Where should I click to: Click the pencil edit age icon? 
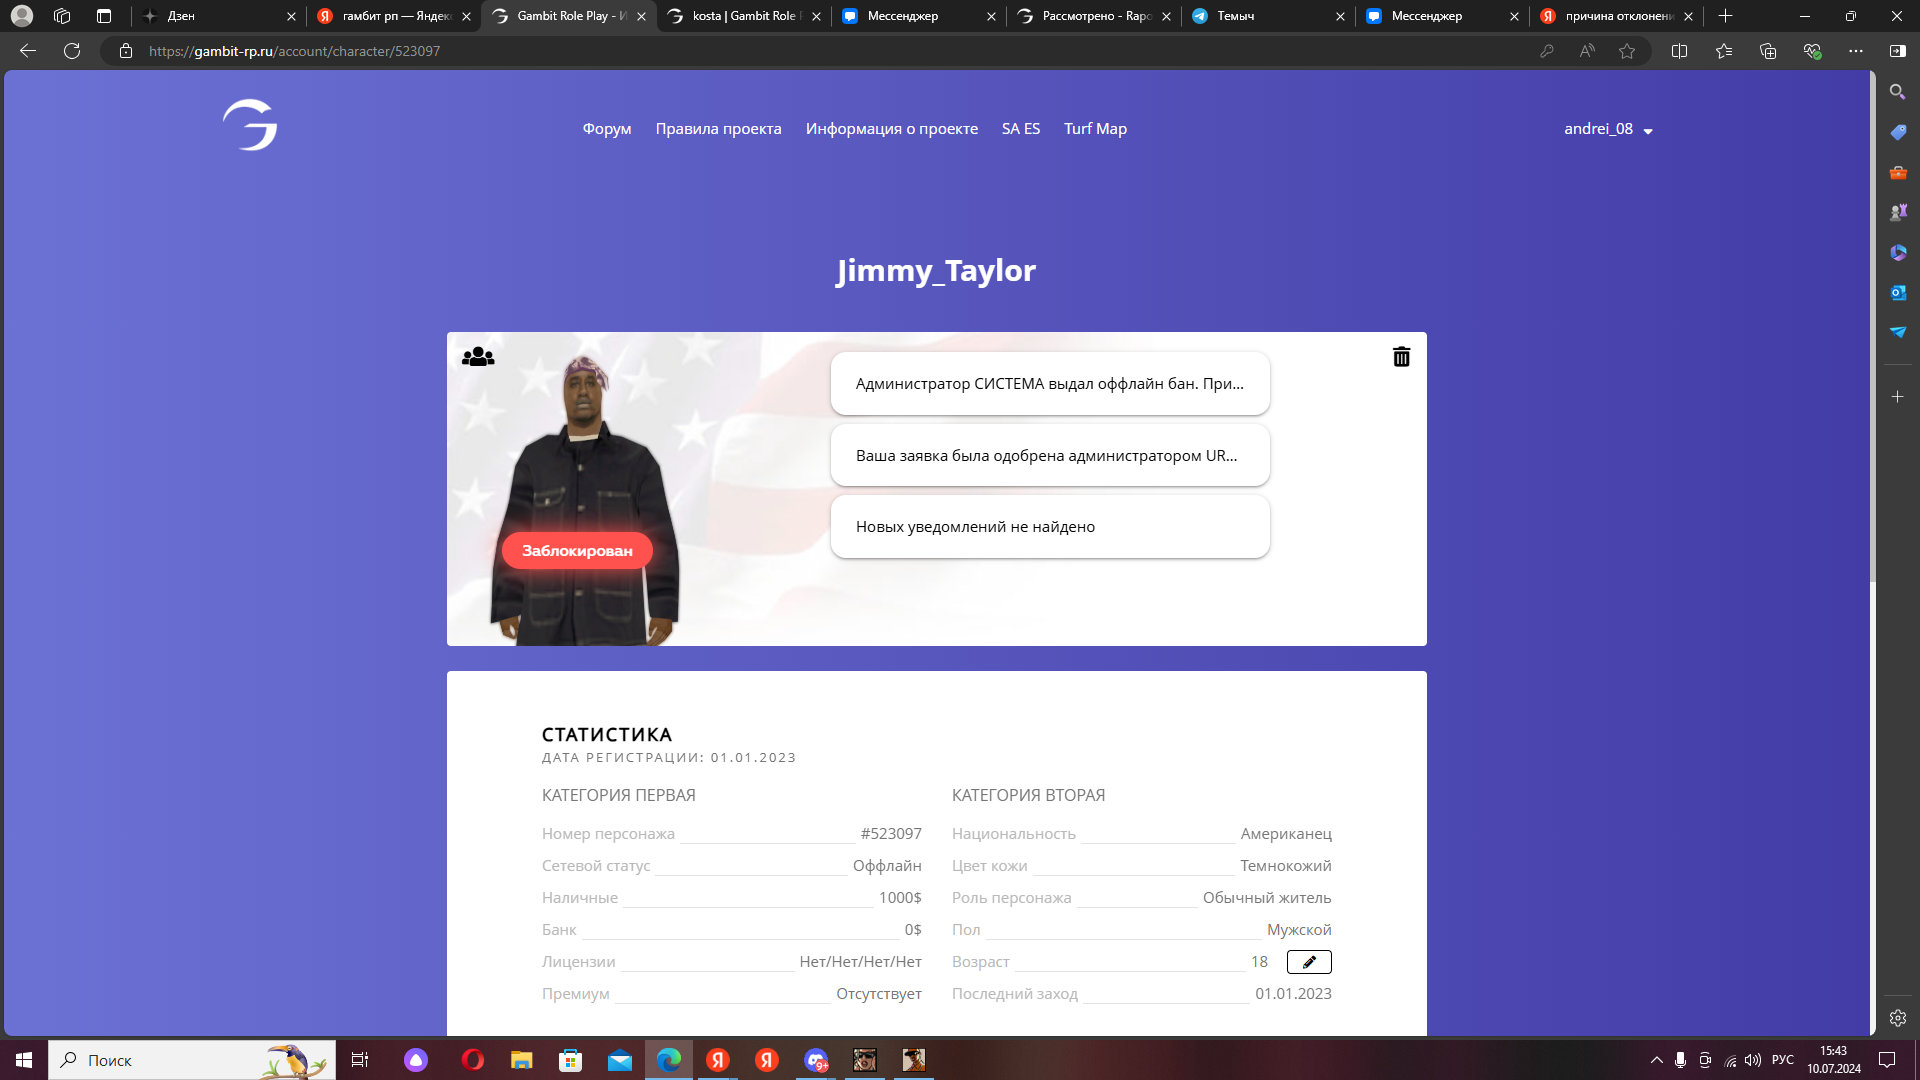(1308, 962)
